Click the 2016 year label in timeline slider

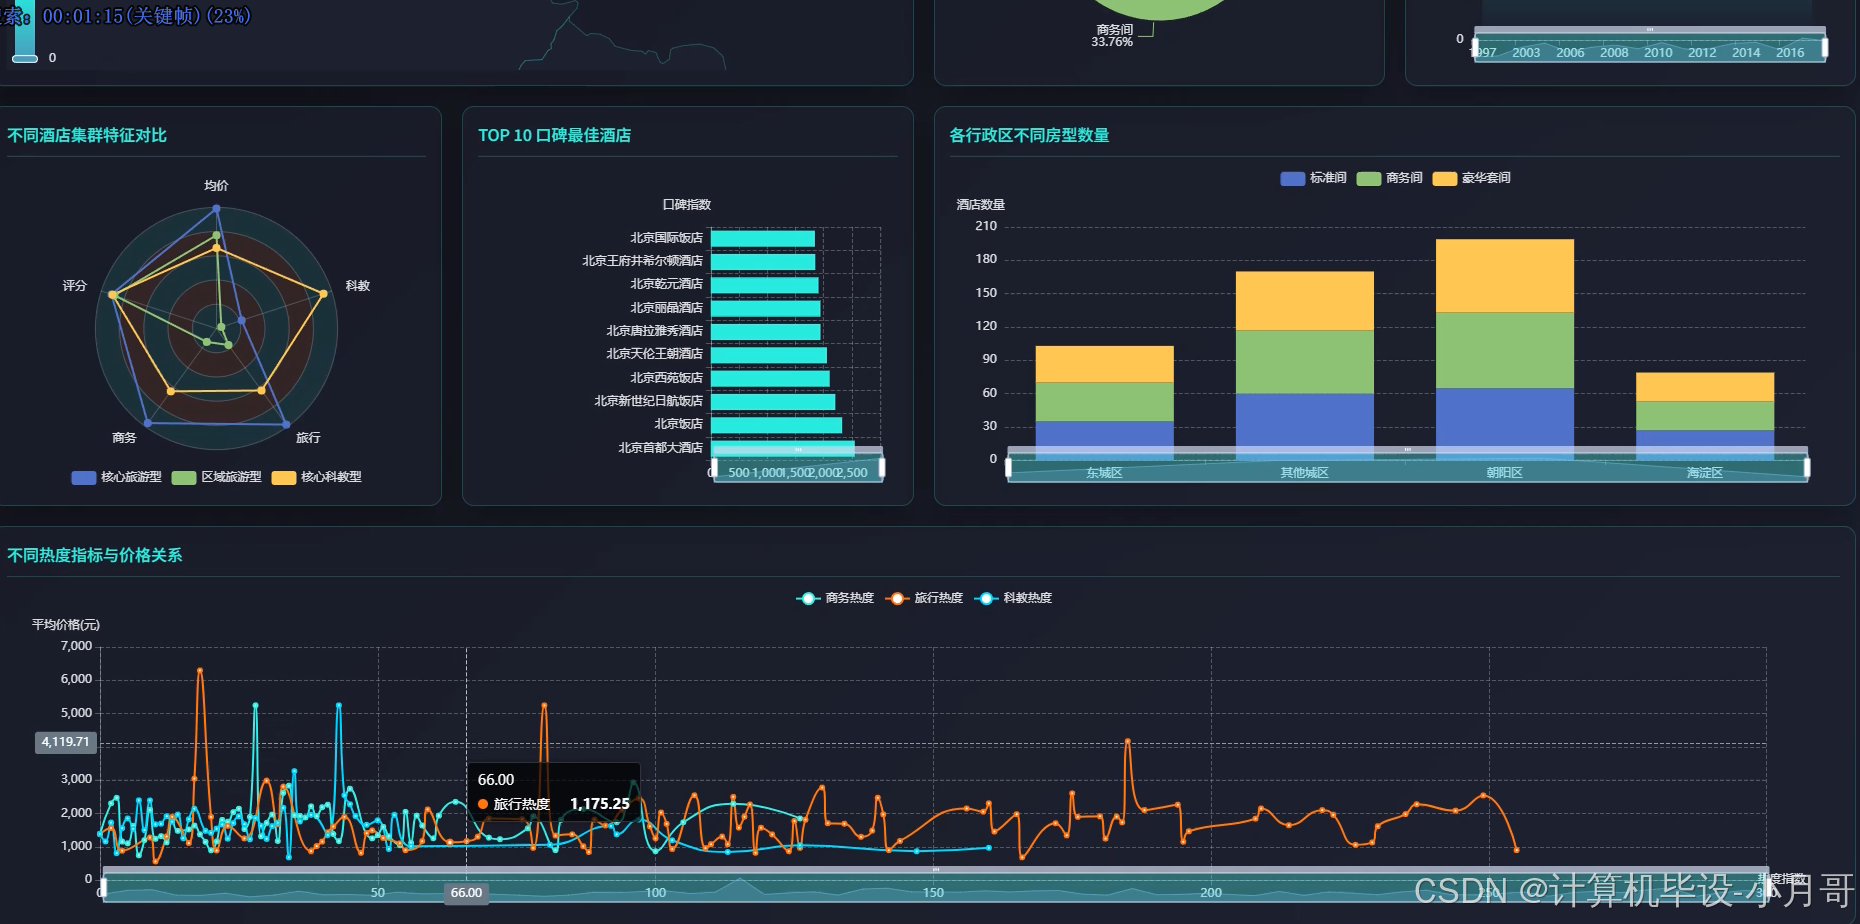(x=1790, y=53)
